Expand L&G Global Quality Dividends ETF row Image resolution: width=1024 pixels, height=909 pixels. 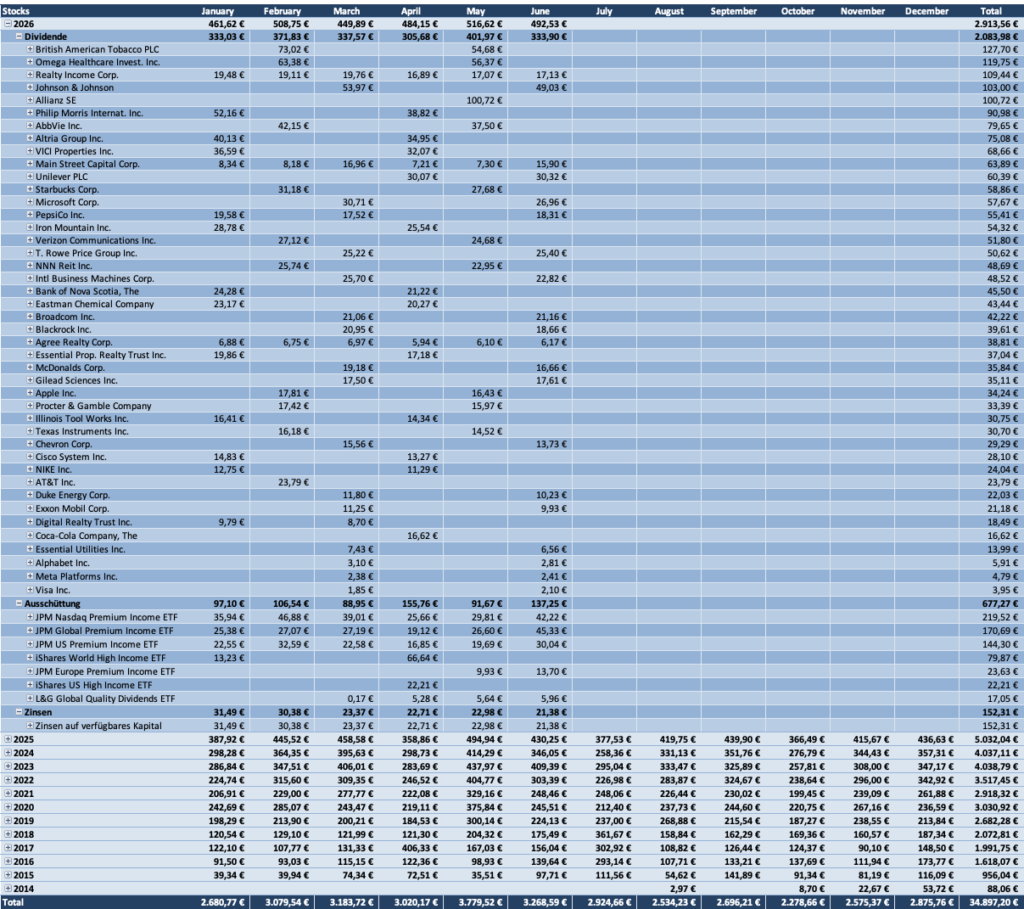click(30, 698)
